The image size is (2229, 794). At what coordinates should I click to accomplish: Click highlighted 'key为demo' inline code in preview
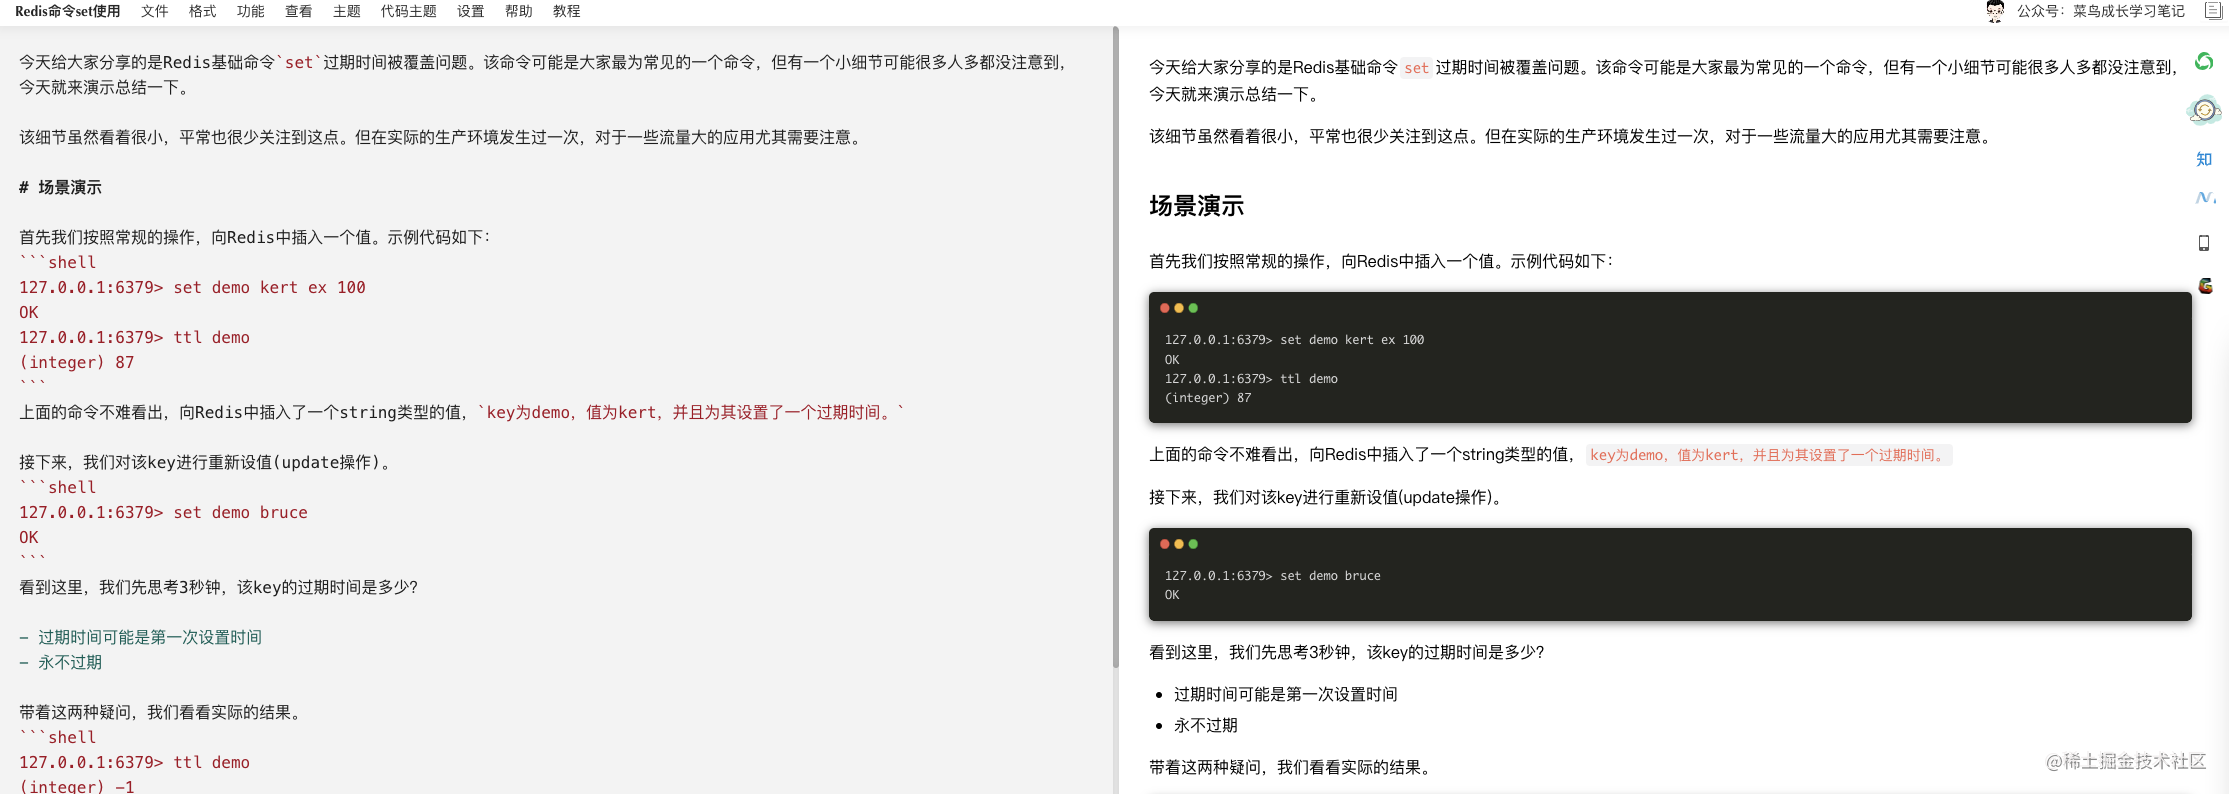coord(1769,455)
